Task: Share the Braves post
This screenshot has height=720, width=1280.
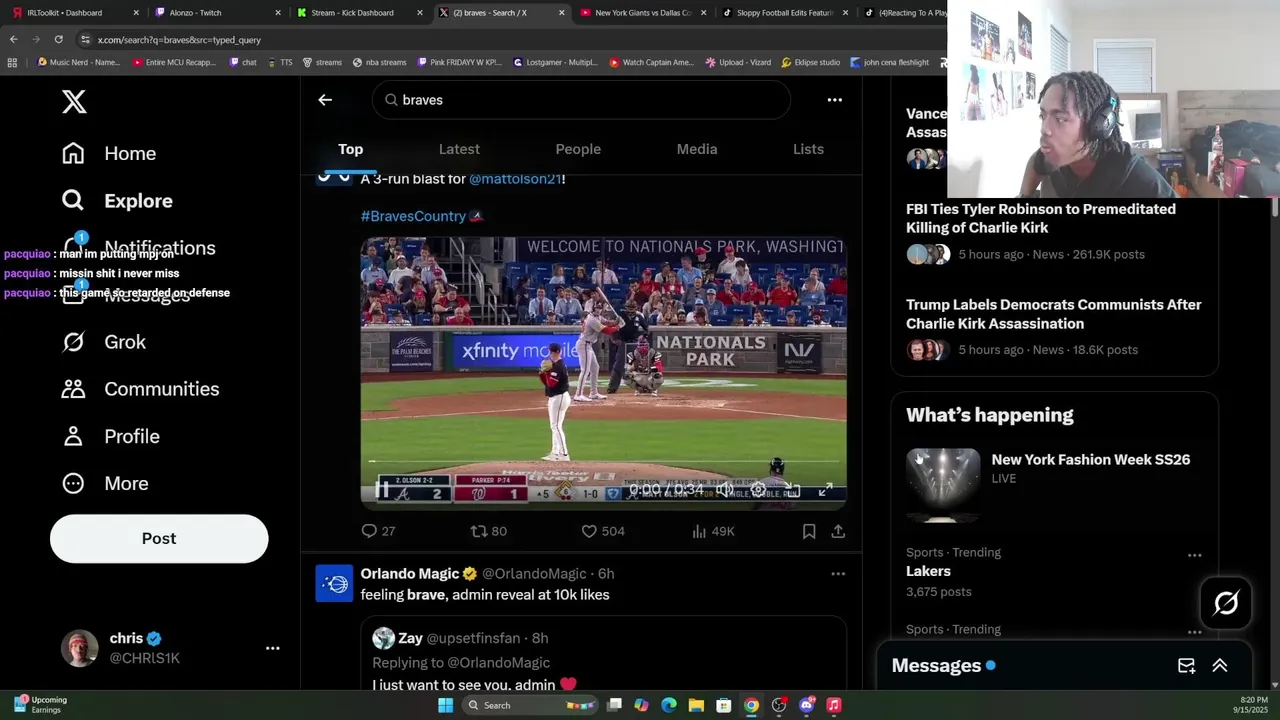Action: [838, 531]
